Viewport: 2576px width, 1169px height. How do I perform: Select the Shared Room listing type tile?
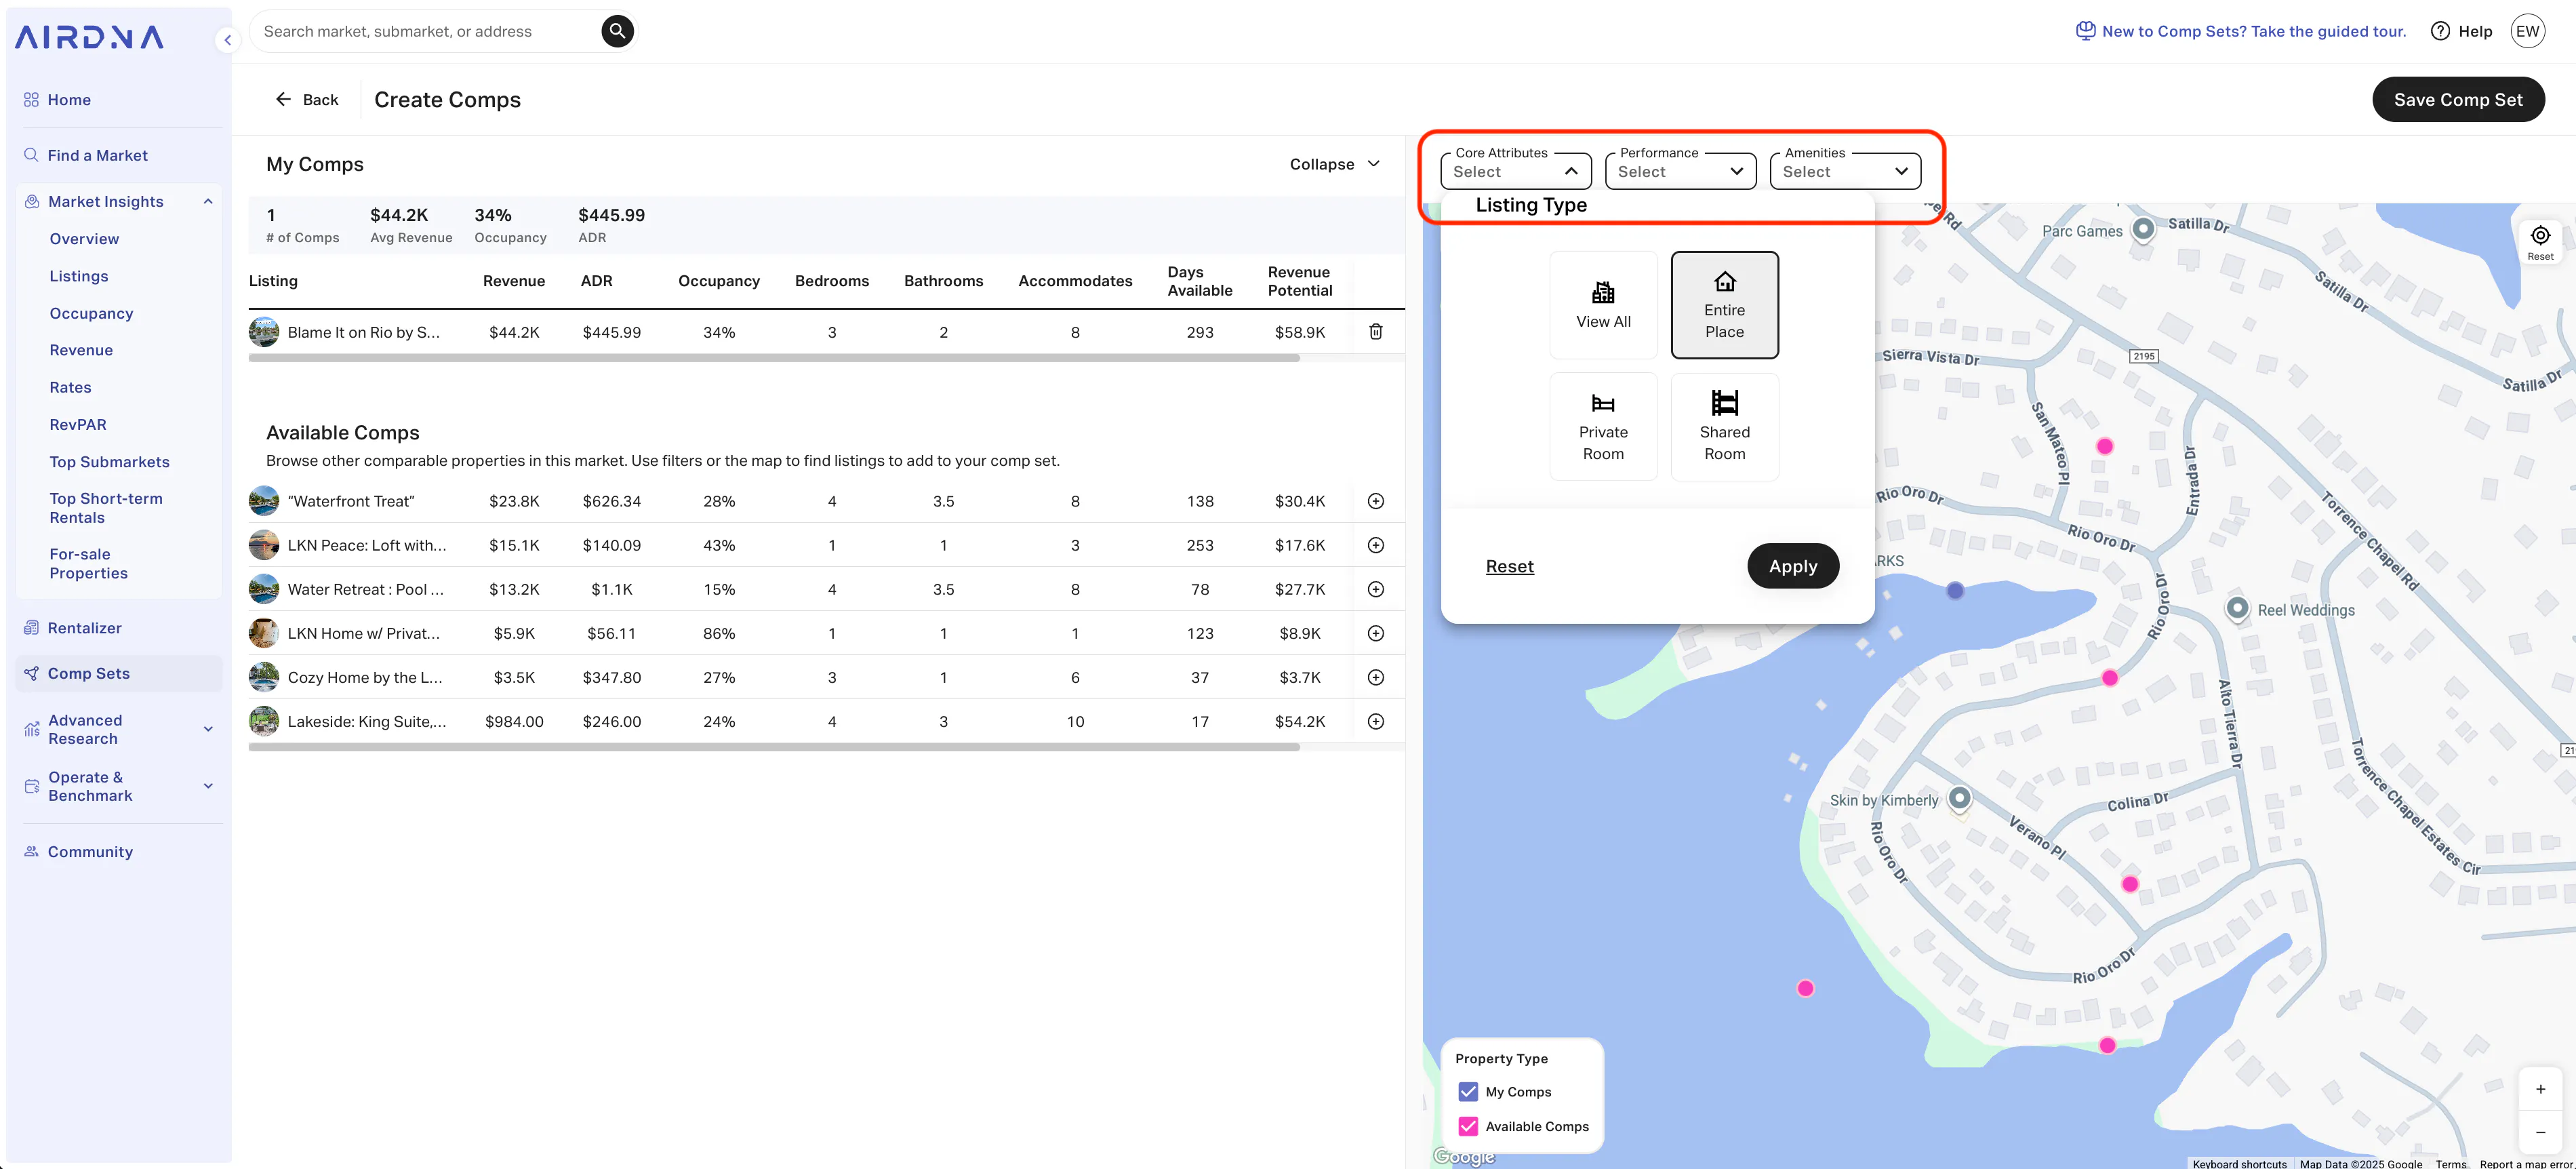1724,427
